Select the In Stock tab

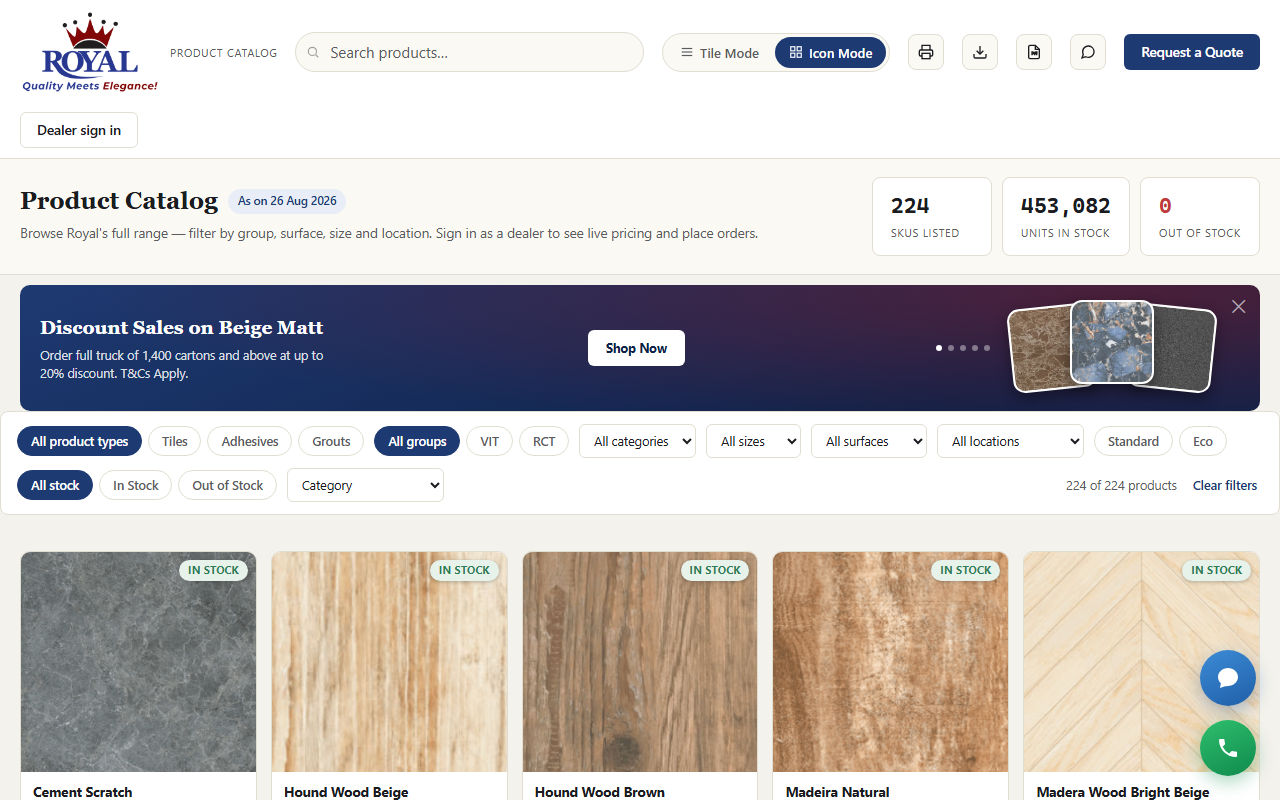coord(136,485)
